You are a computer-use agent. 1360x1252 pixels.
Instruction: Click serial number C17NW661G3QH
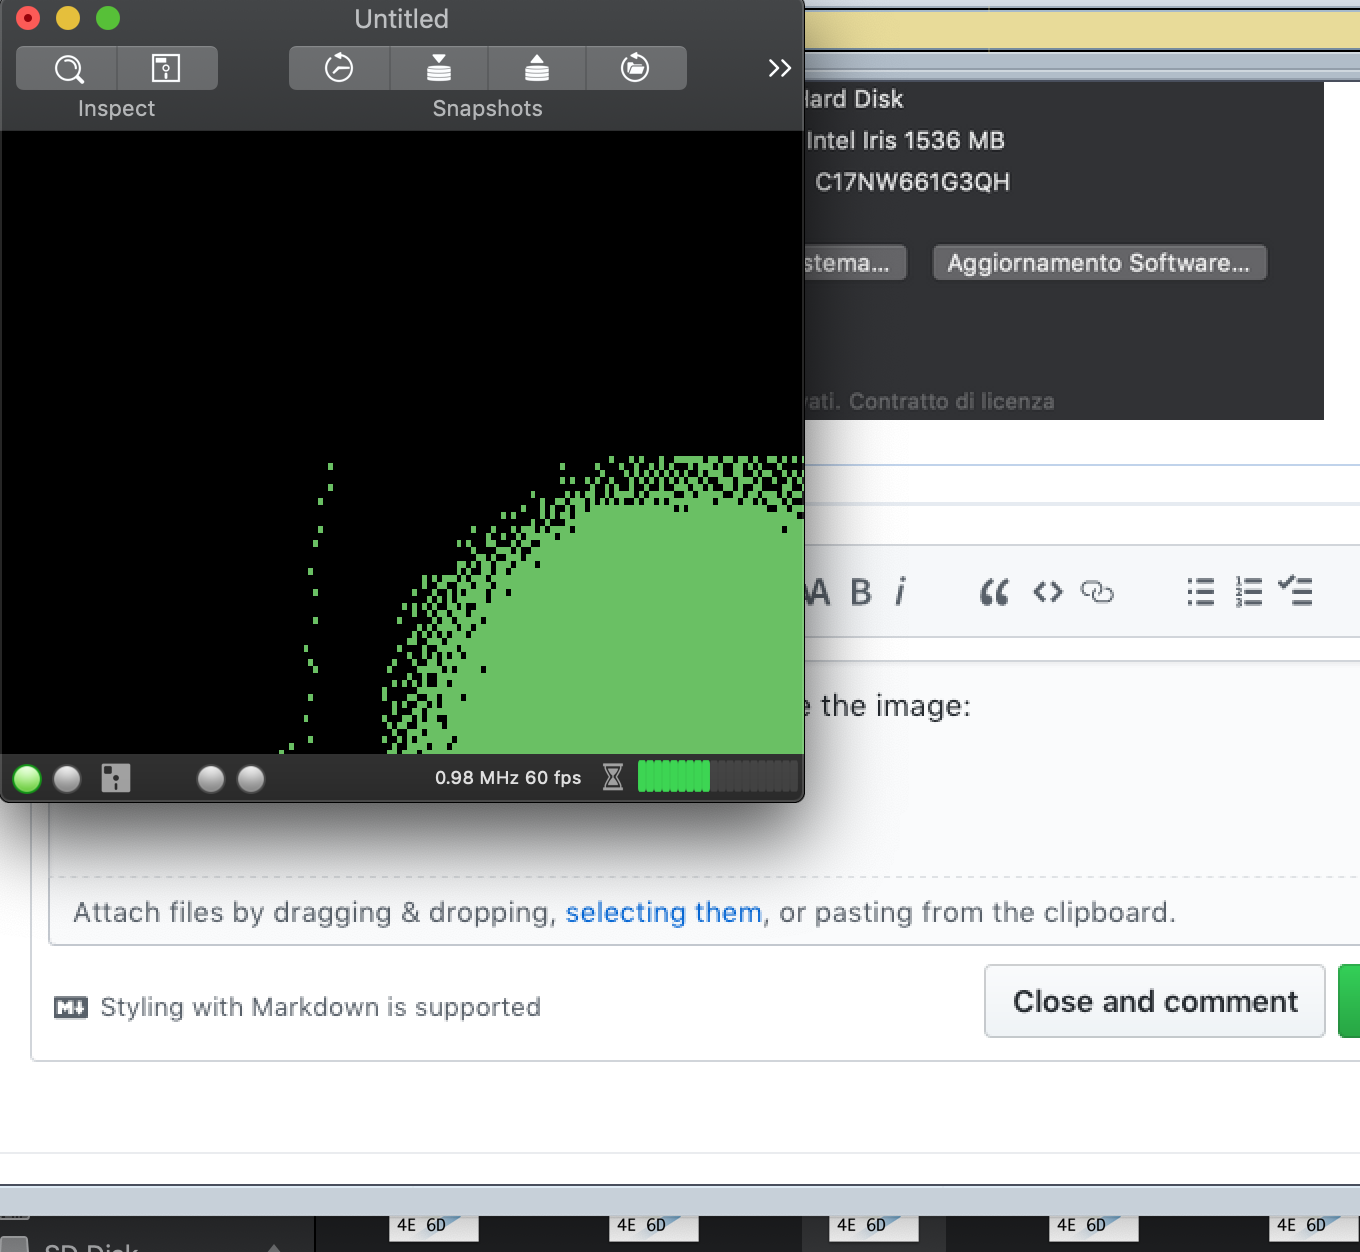pyautogui.click(x=912, y=182)
